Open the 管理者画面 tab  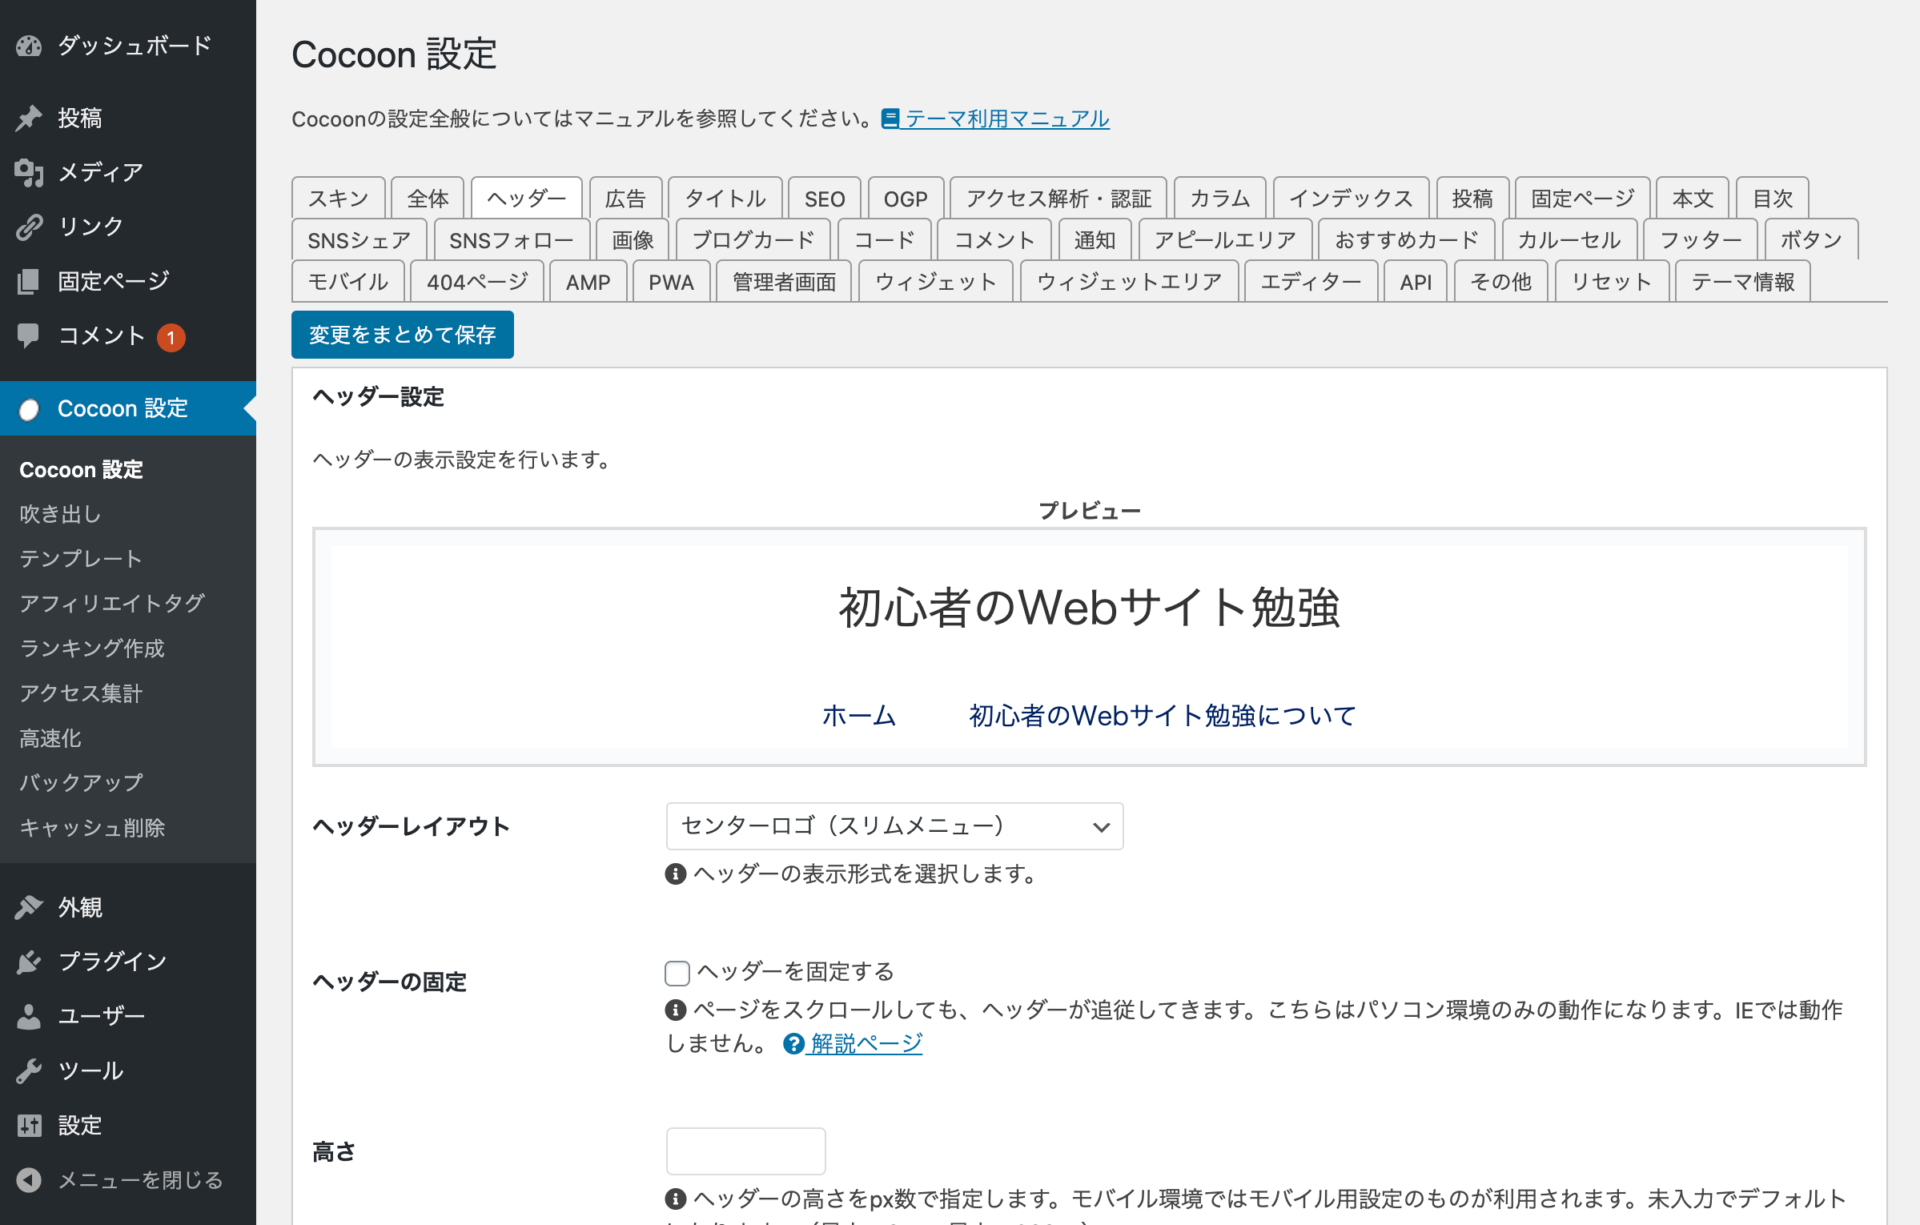point(784,282)
